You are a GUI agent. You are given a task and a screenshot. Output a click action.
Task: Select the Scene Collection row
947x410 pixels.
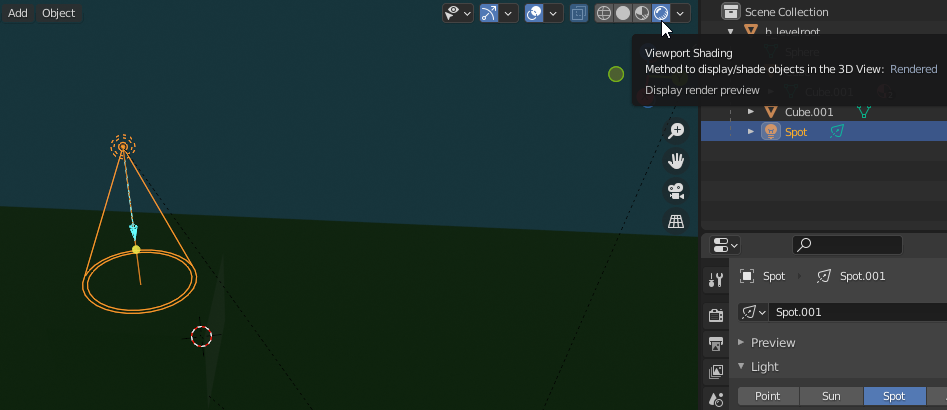[x=824, y=11]
